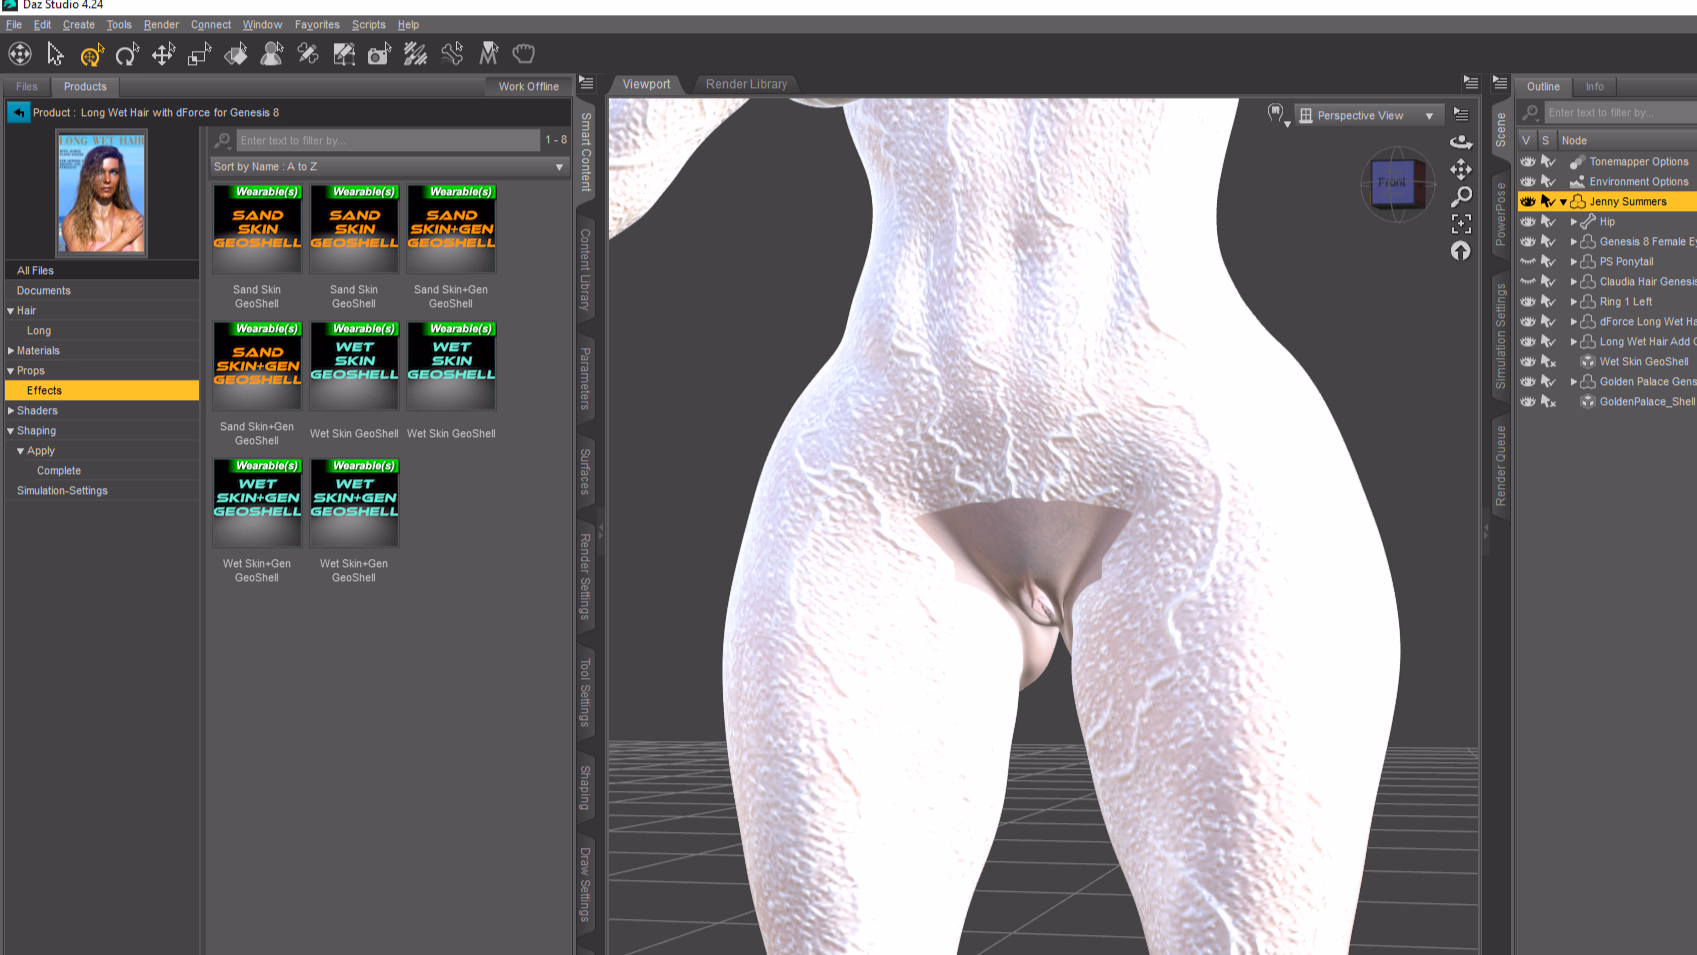Expand the Materials category in tree

click(11, 351)
